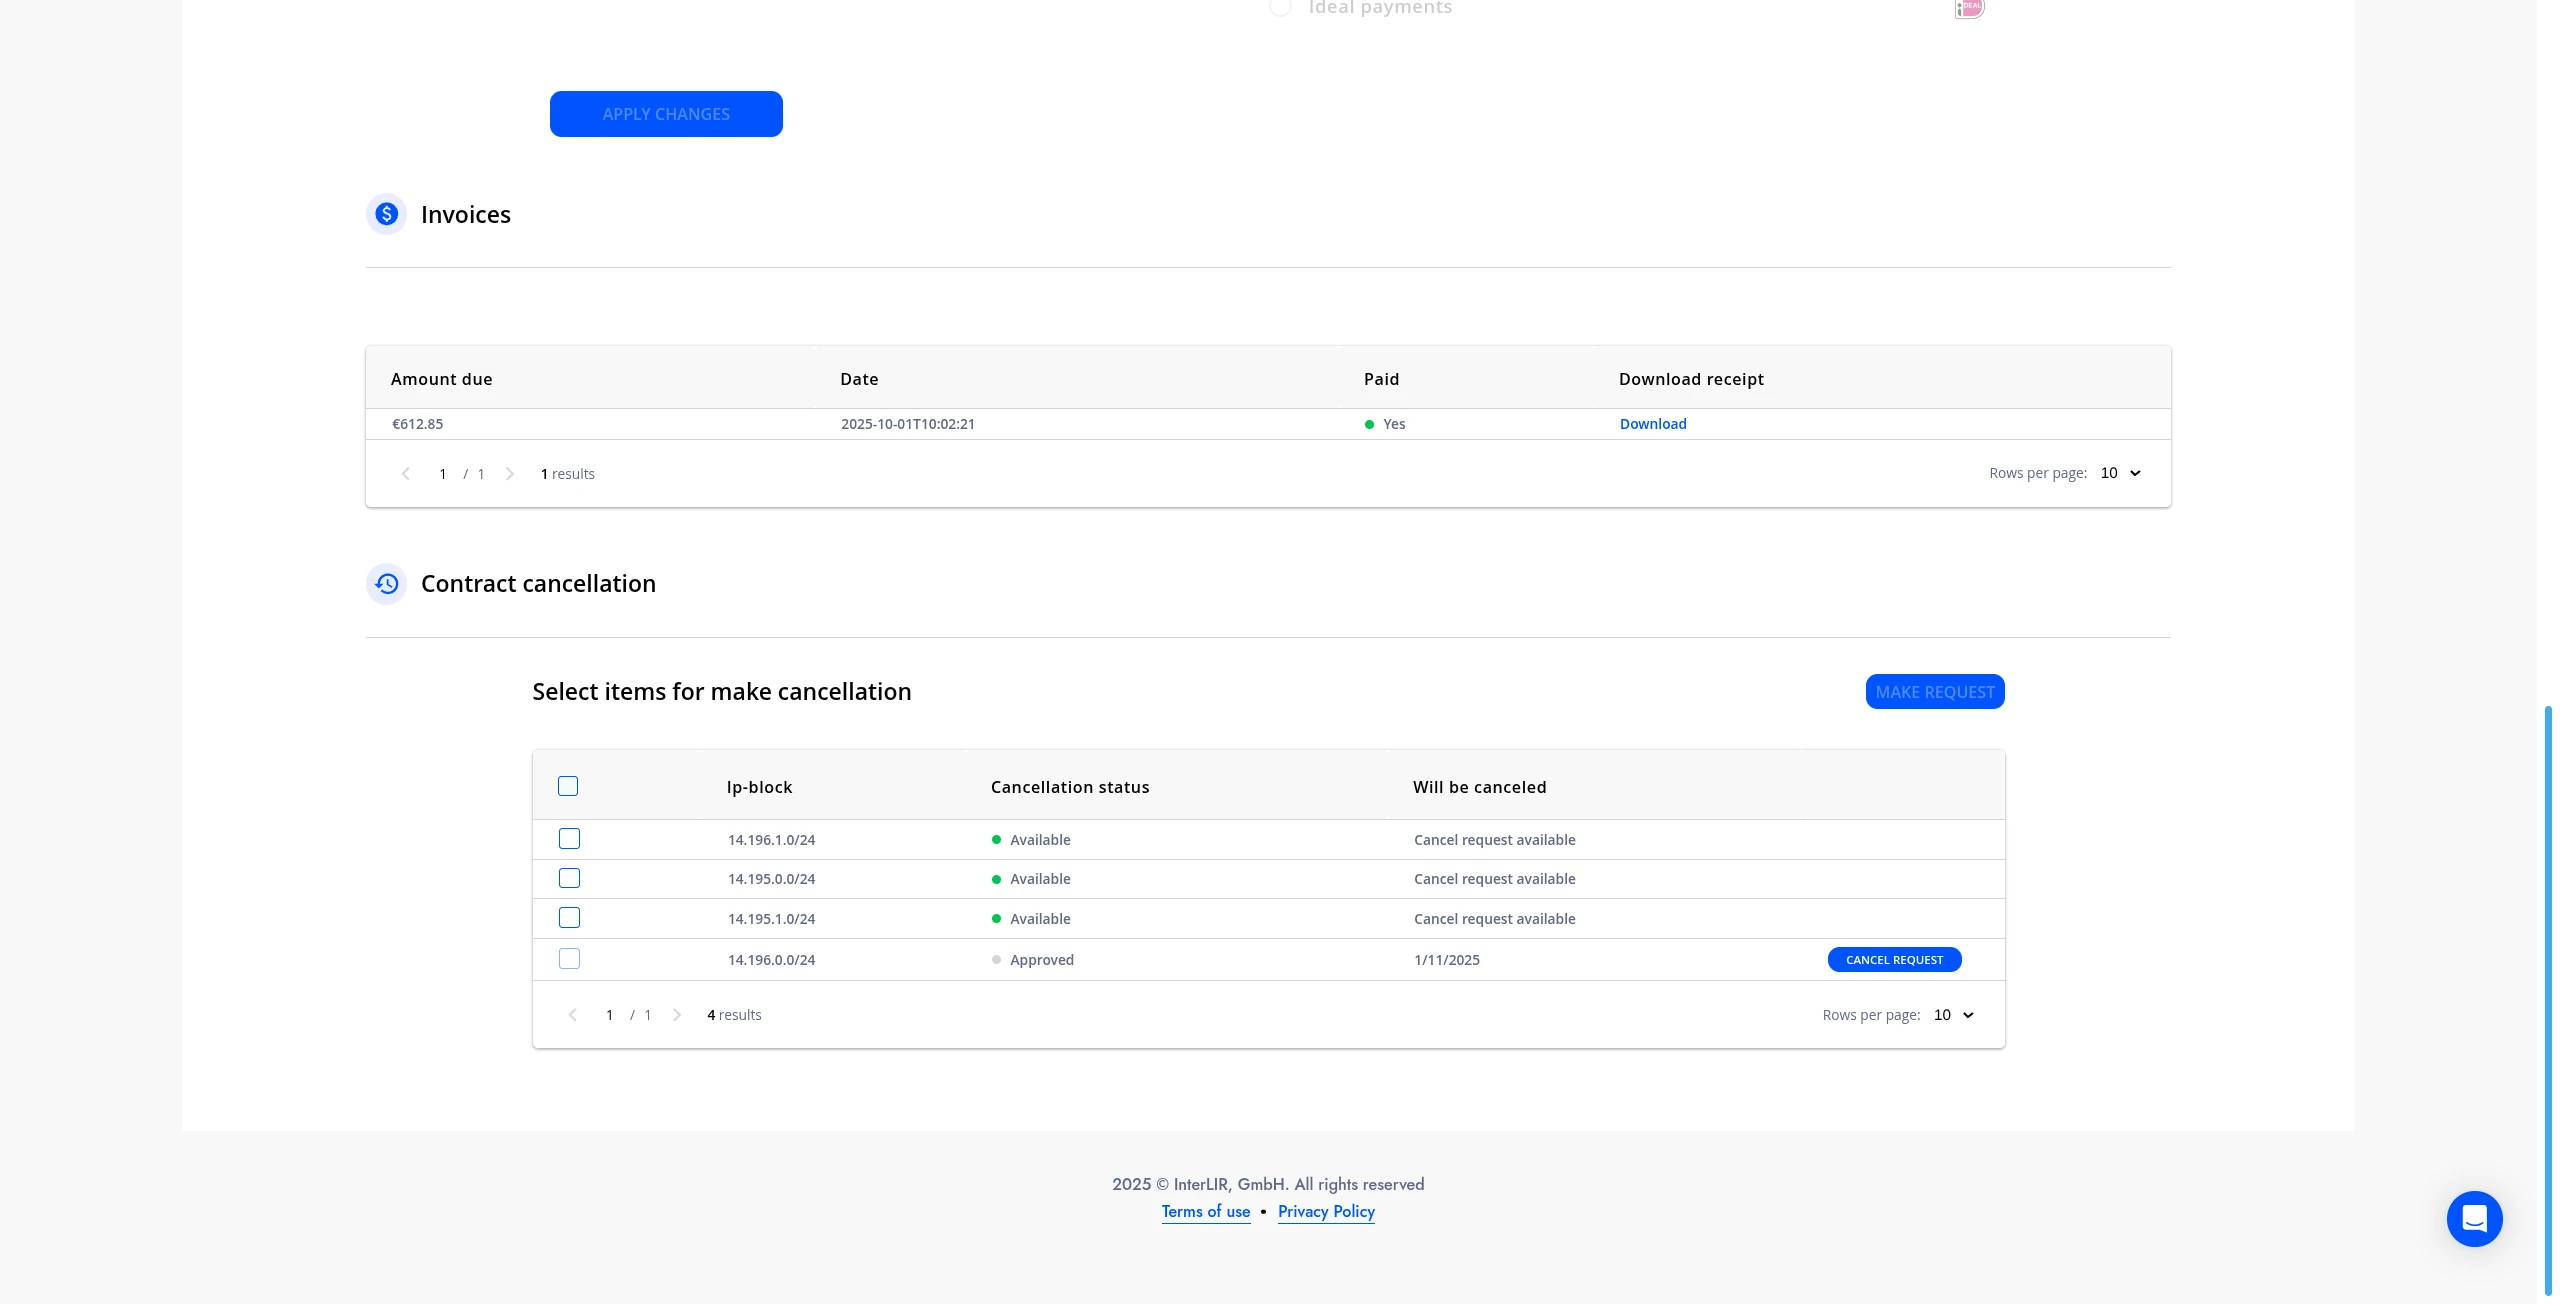Click the Approved status cell
Screen dimensions: 2560x1304
coord(1033,960)
